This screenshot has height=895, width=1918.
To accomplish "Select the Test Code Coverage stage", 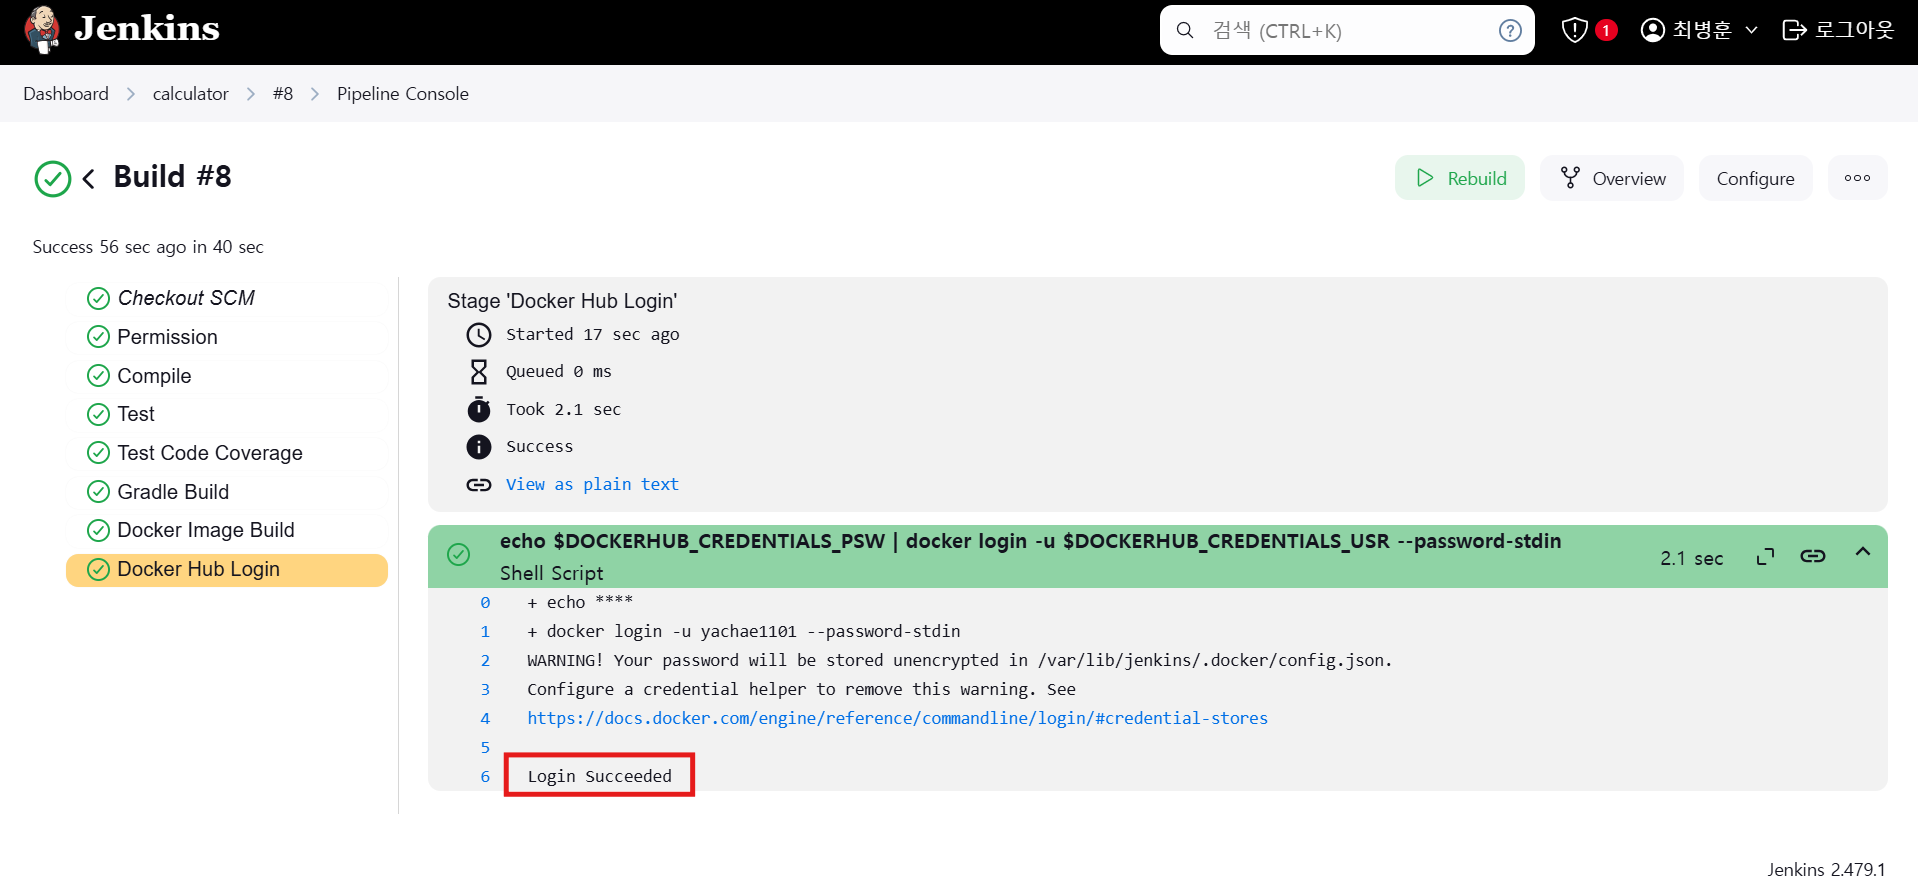I will pos(226,453).
